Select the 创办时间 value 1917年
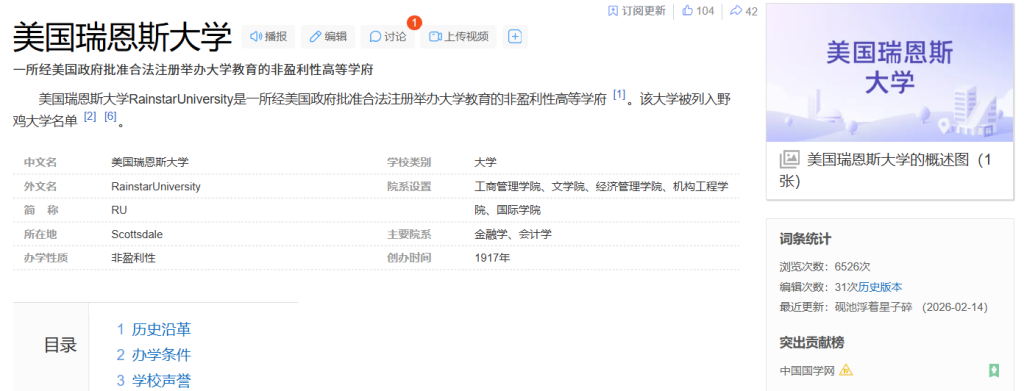1024x391 pixels. tap(492, 257)
